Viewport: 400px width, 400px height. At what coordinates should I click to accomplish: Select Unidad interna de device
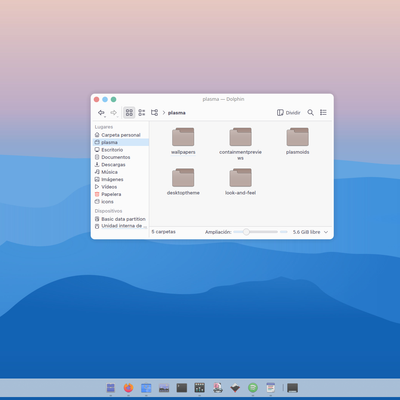(x=120, y=226)
